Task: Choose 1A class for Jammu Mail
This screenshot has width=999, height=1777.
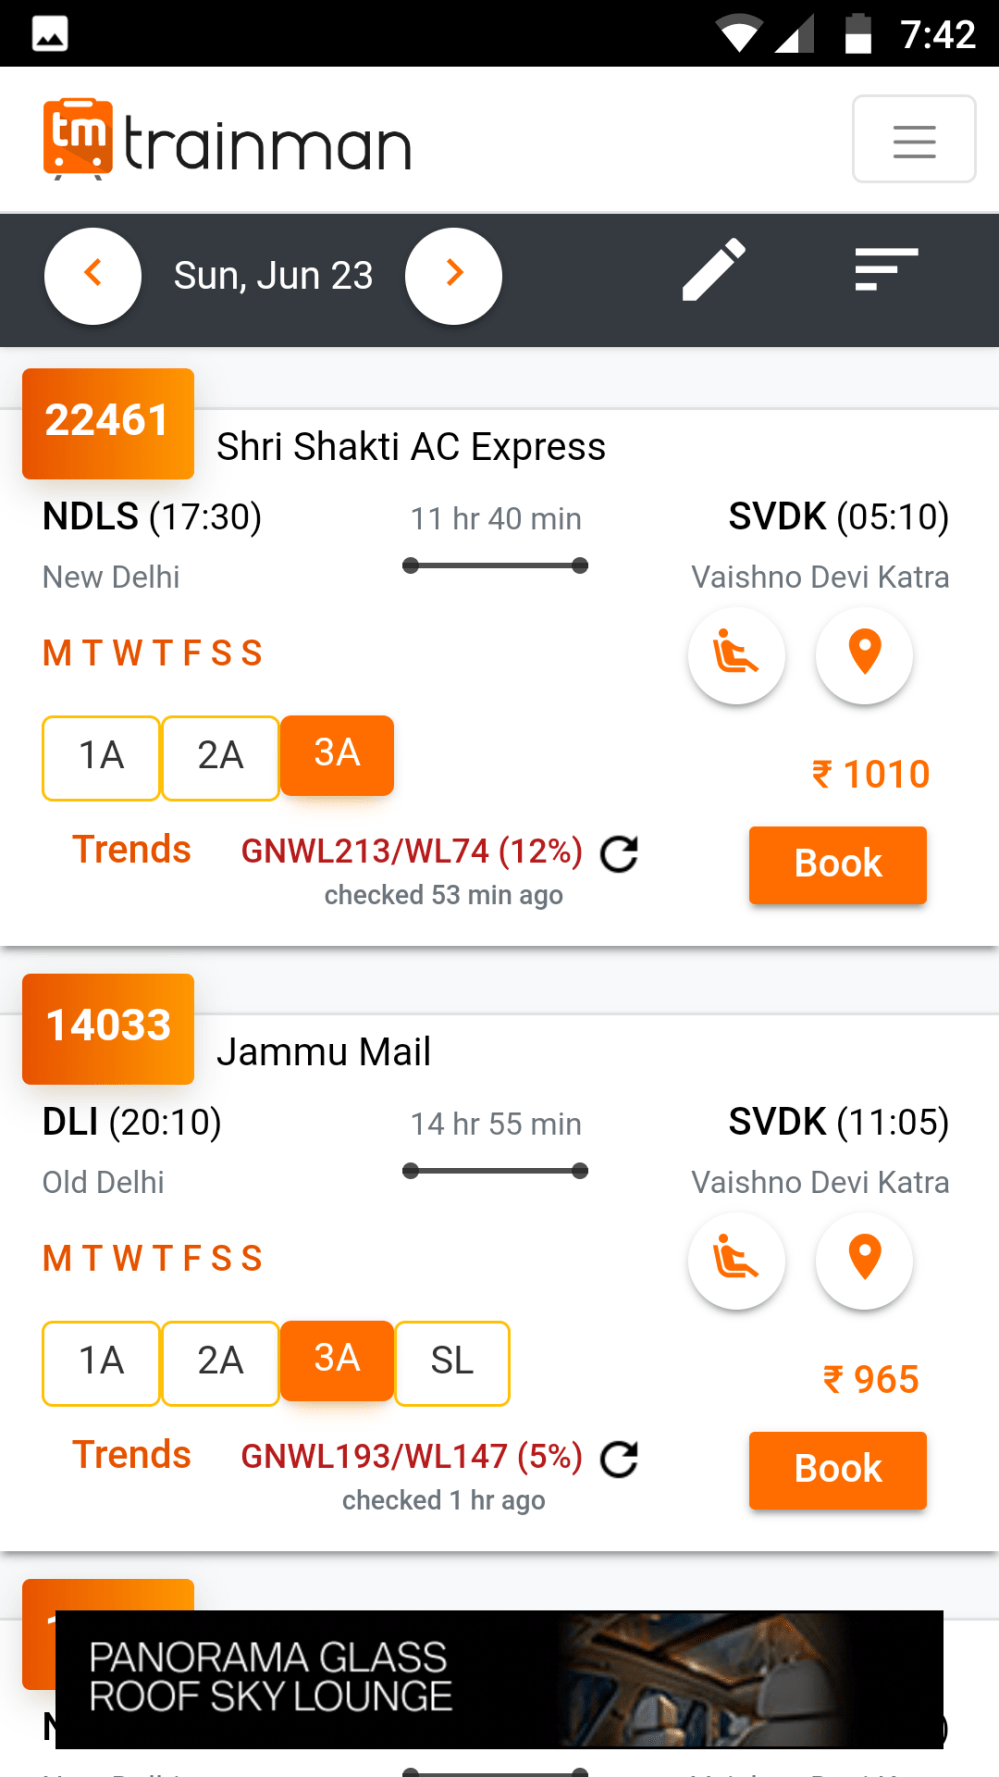Action: point(101,1362)
